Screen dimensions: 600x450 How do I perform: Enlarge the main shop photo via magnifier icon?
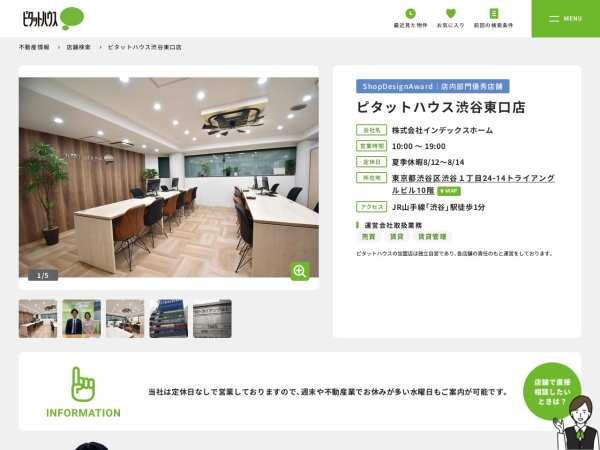pos(300,271)
